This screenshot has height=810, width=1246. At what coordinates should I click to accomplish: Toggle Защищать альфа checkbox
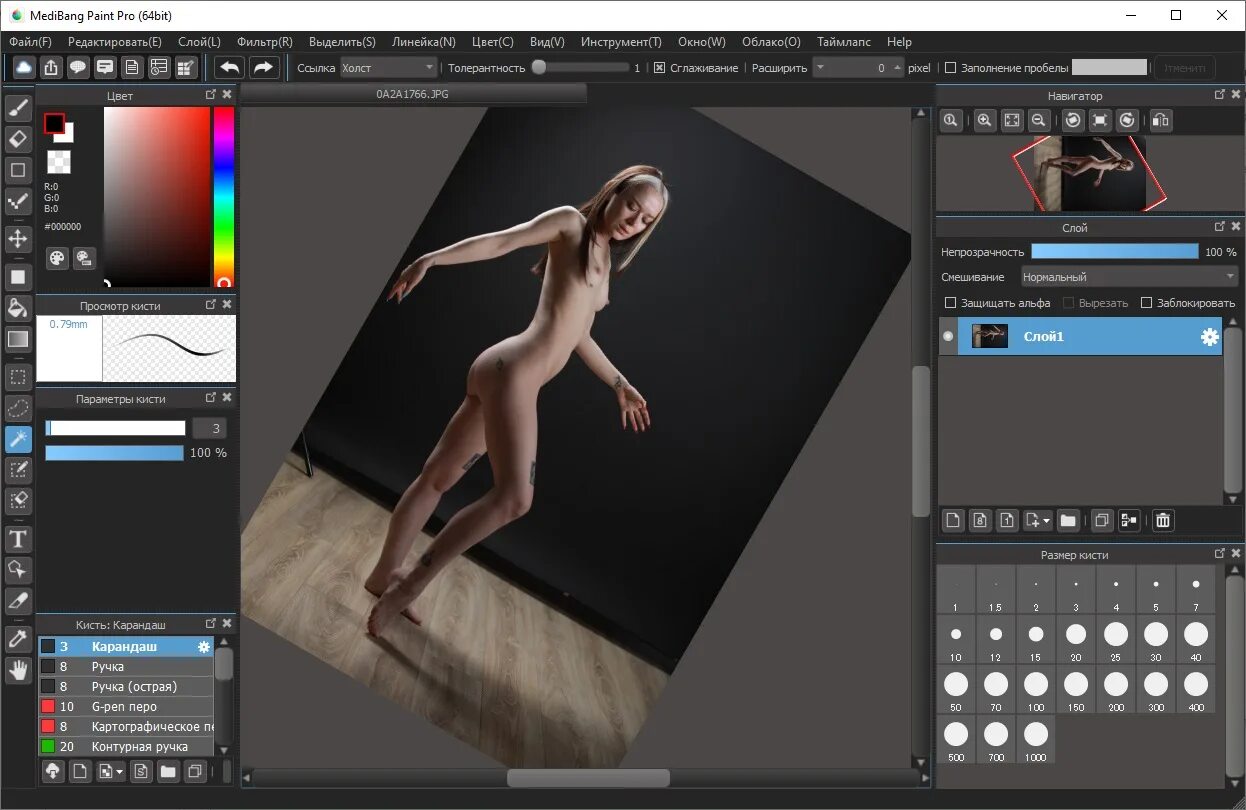click(951, 302)
